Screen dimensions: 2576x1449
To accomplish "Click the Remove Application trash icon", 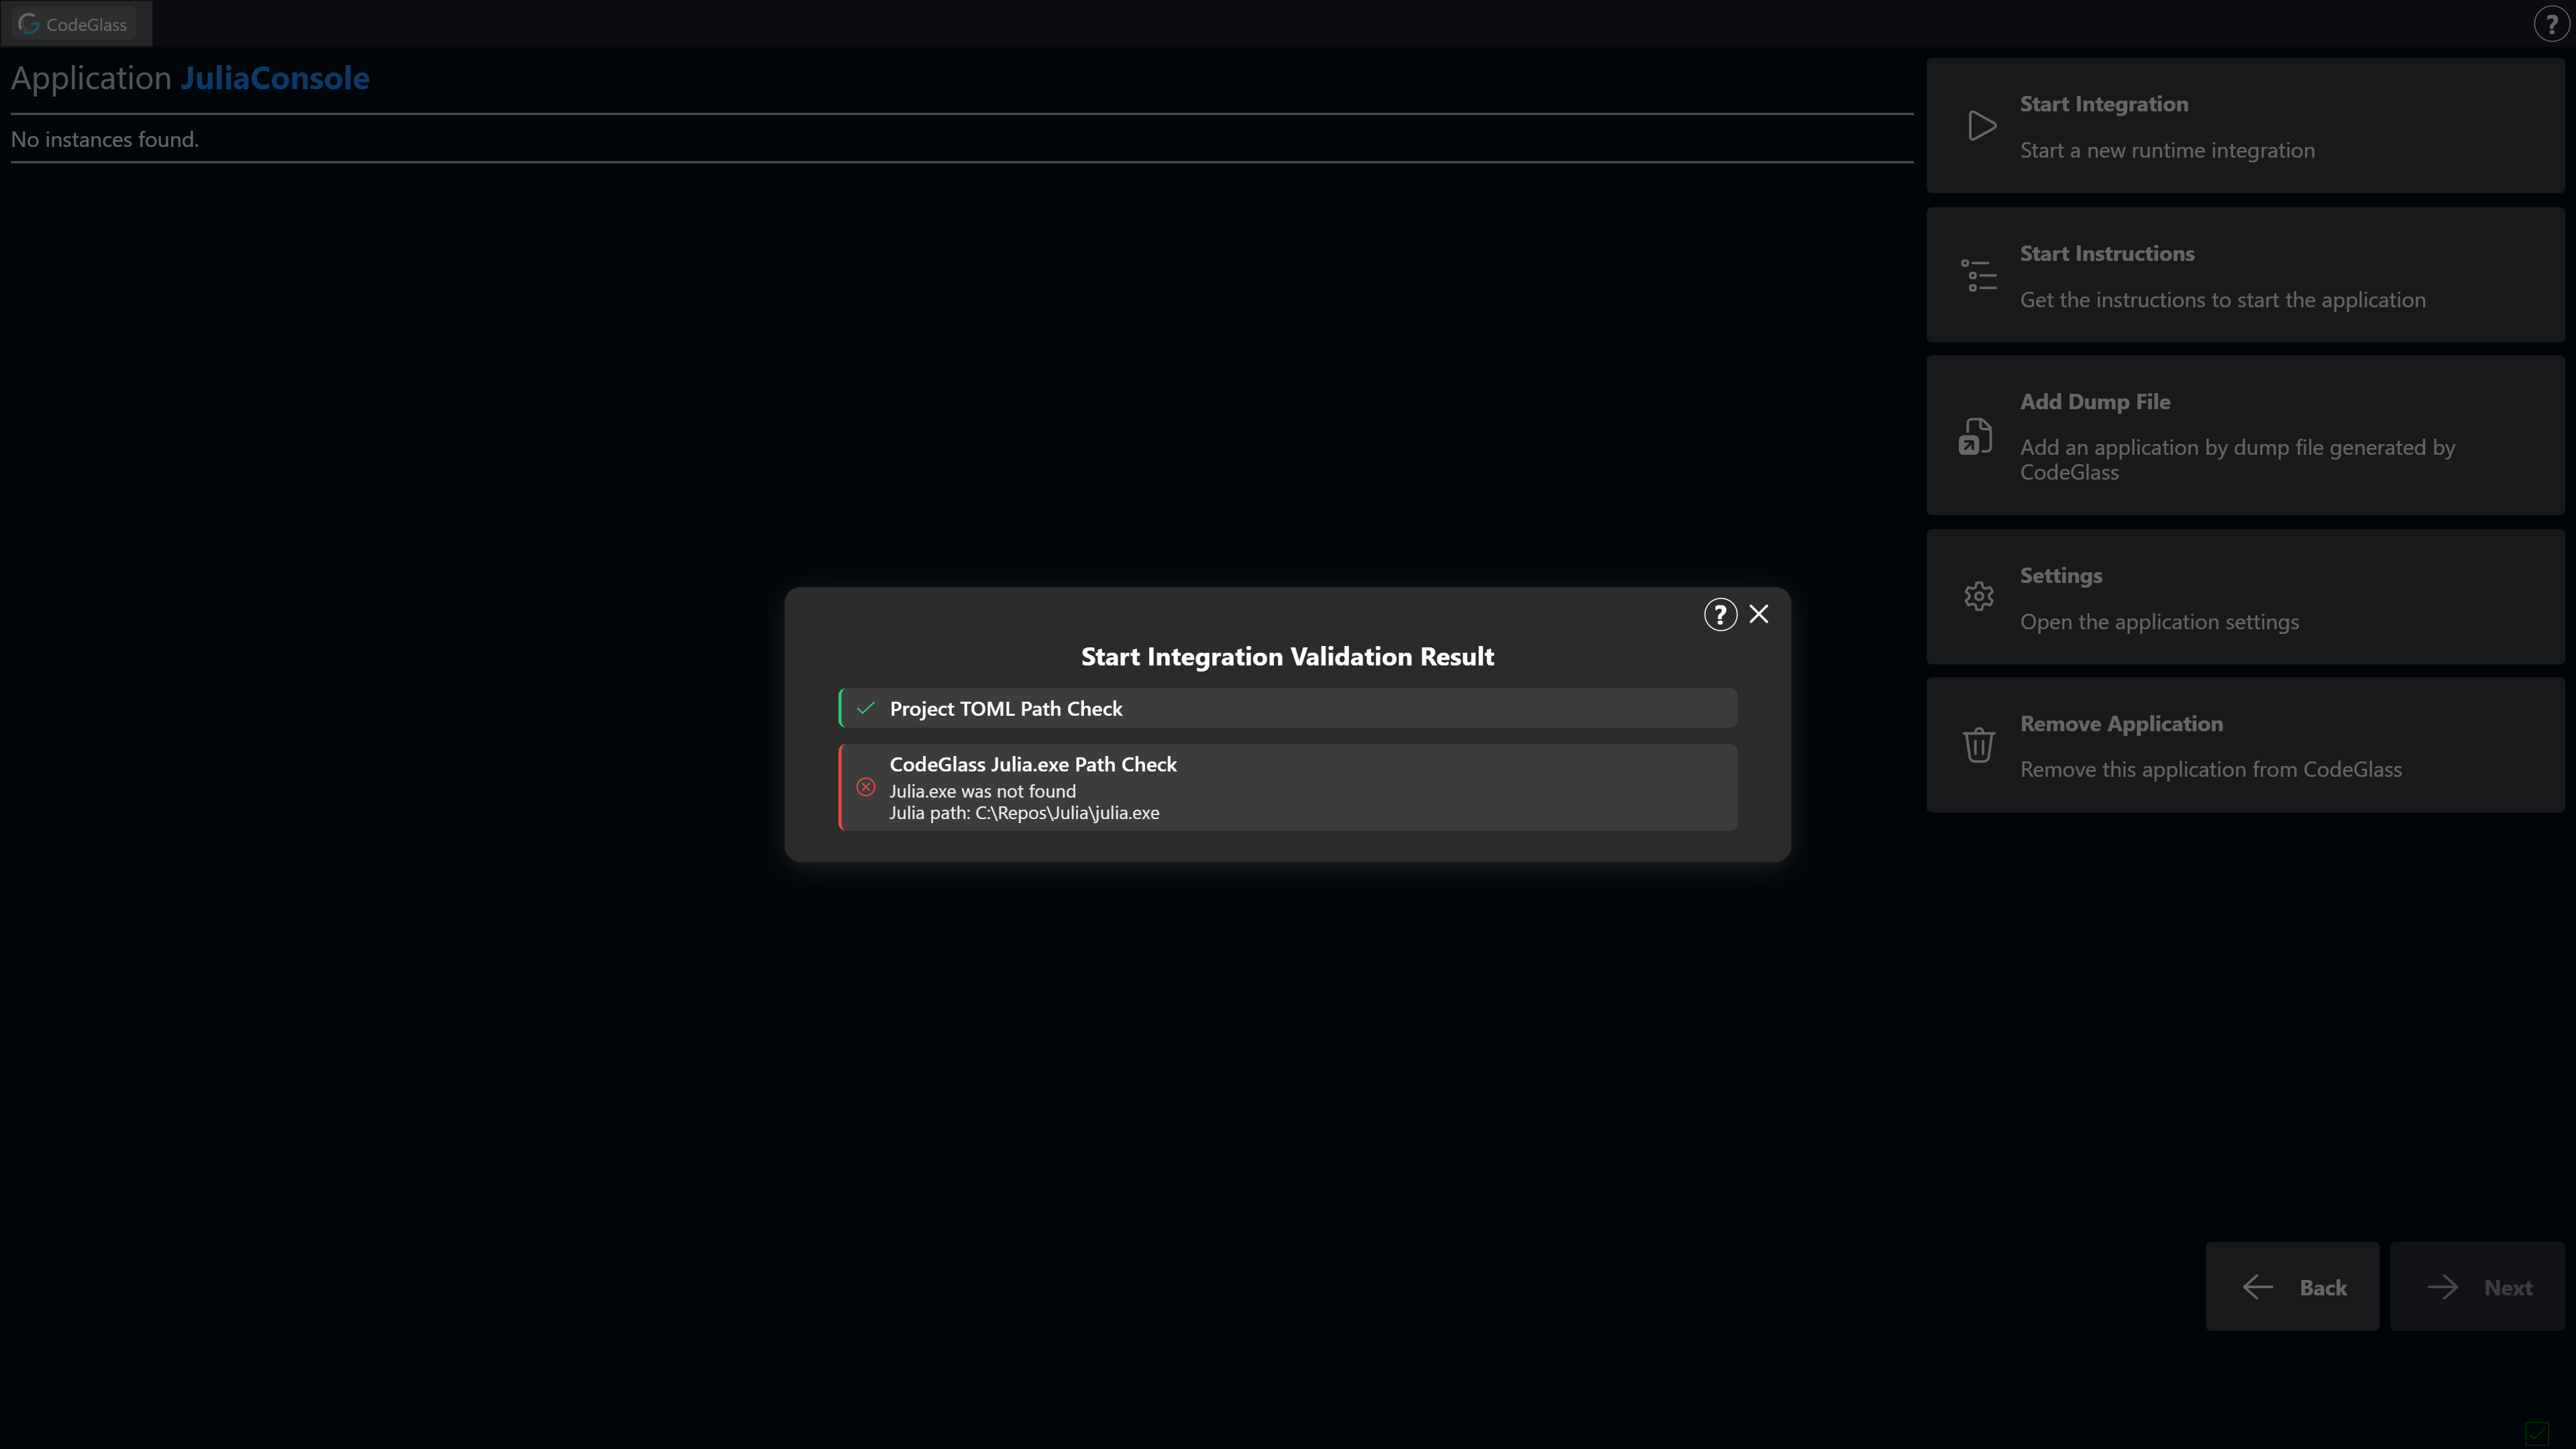I will [1979, 744].
